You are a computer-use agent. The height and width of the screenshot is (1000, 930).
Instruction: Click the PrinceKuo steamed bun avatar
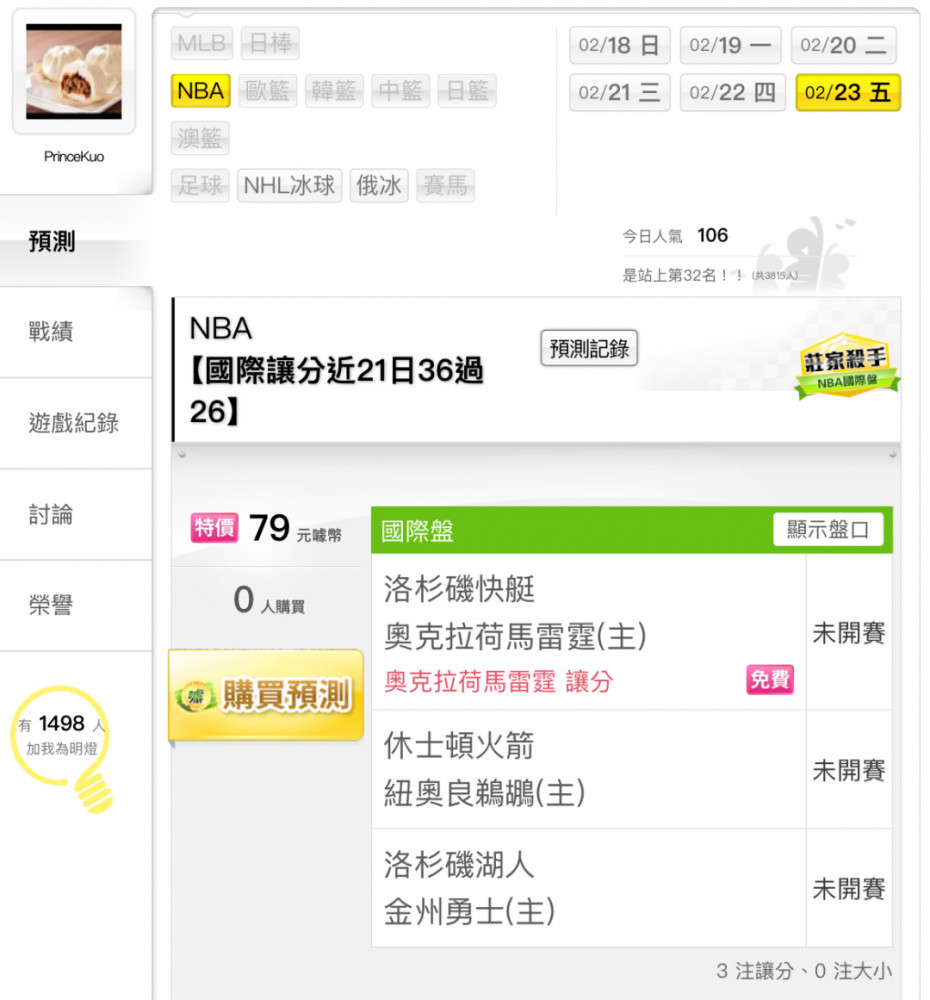[x=74, y=71]
